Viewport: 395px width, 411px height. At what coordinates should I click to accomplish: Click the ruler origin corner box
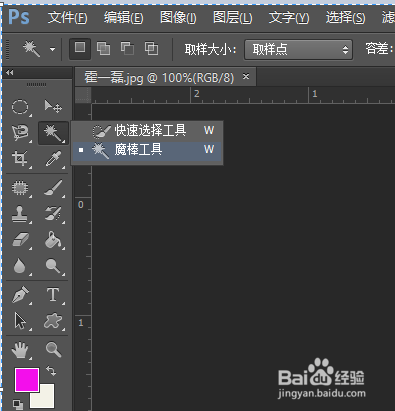83,95
